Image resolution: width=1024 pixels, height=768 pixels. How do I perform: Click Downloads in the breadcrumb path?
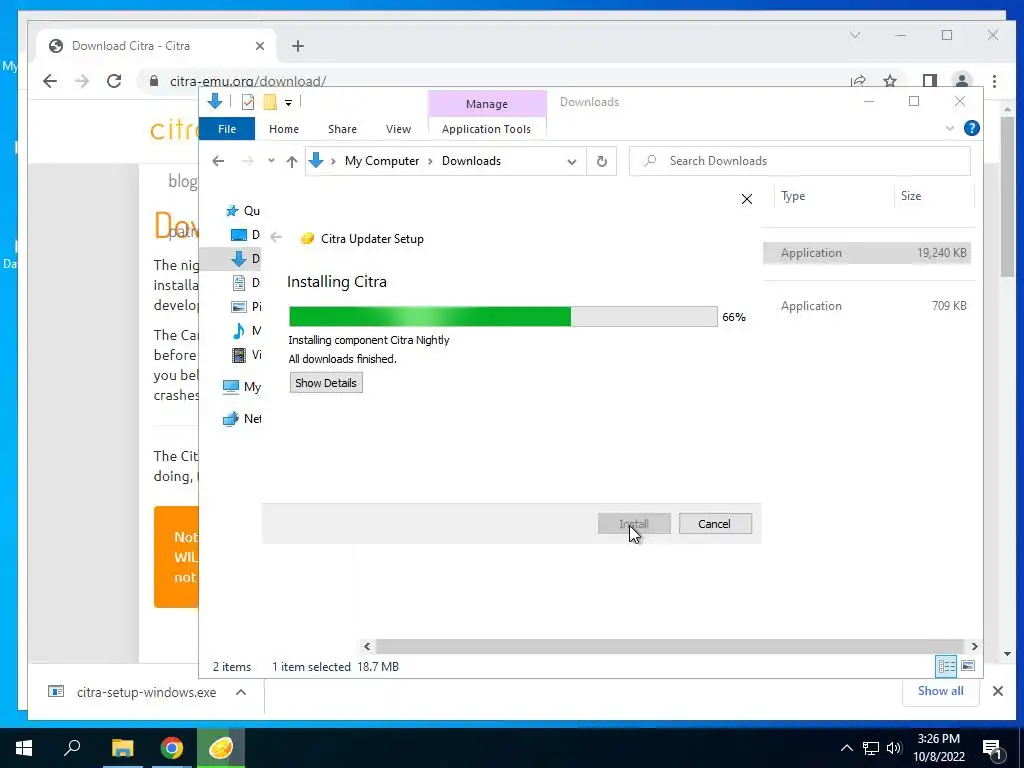pyautogui.click(x=472, y=161)
